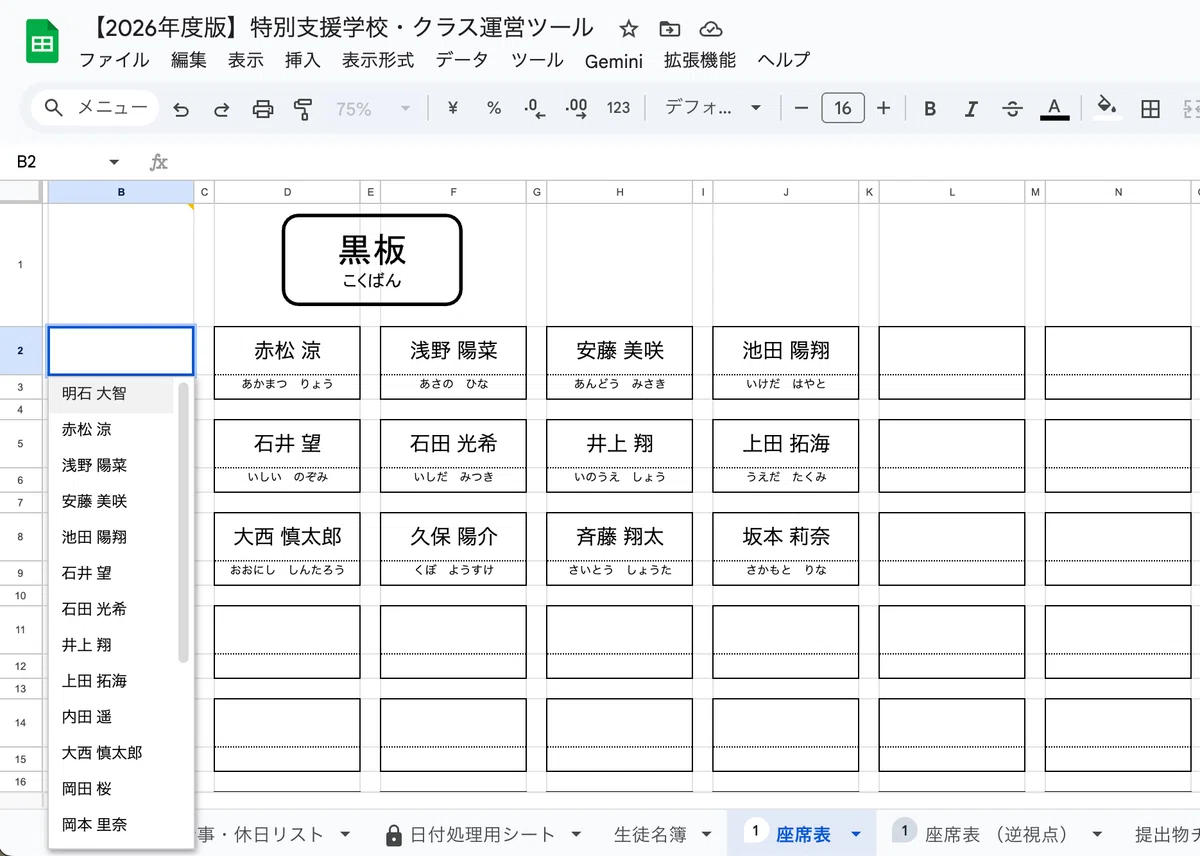The height and width of the screenshot is (856, 1200).
Task: Click the undo arrow
Action: [x=181, y=109]
